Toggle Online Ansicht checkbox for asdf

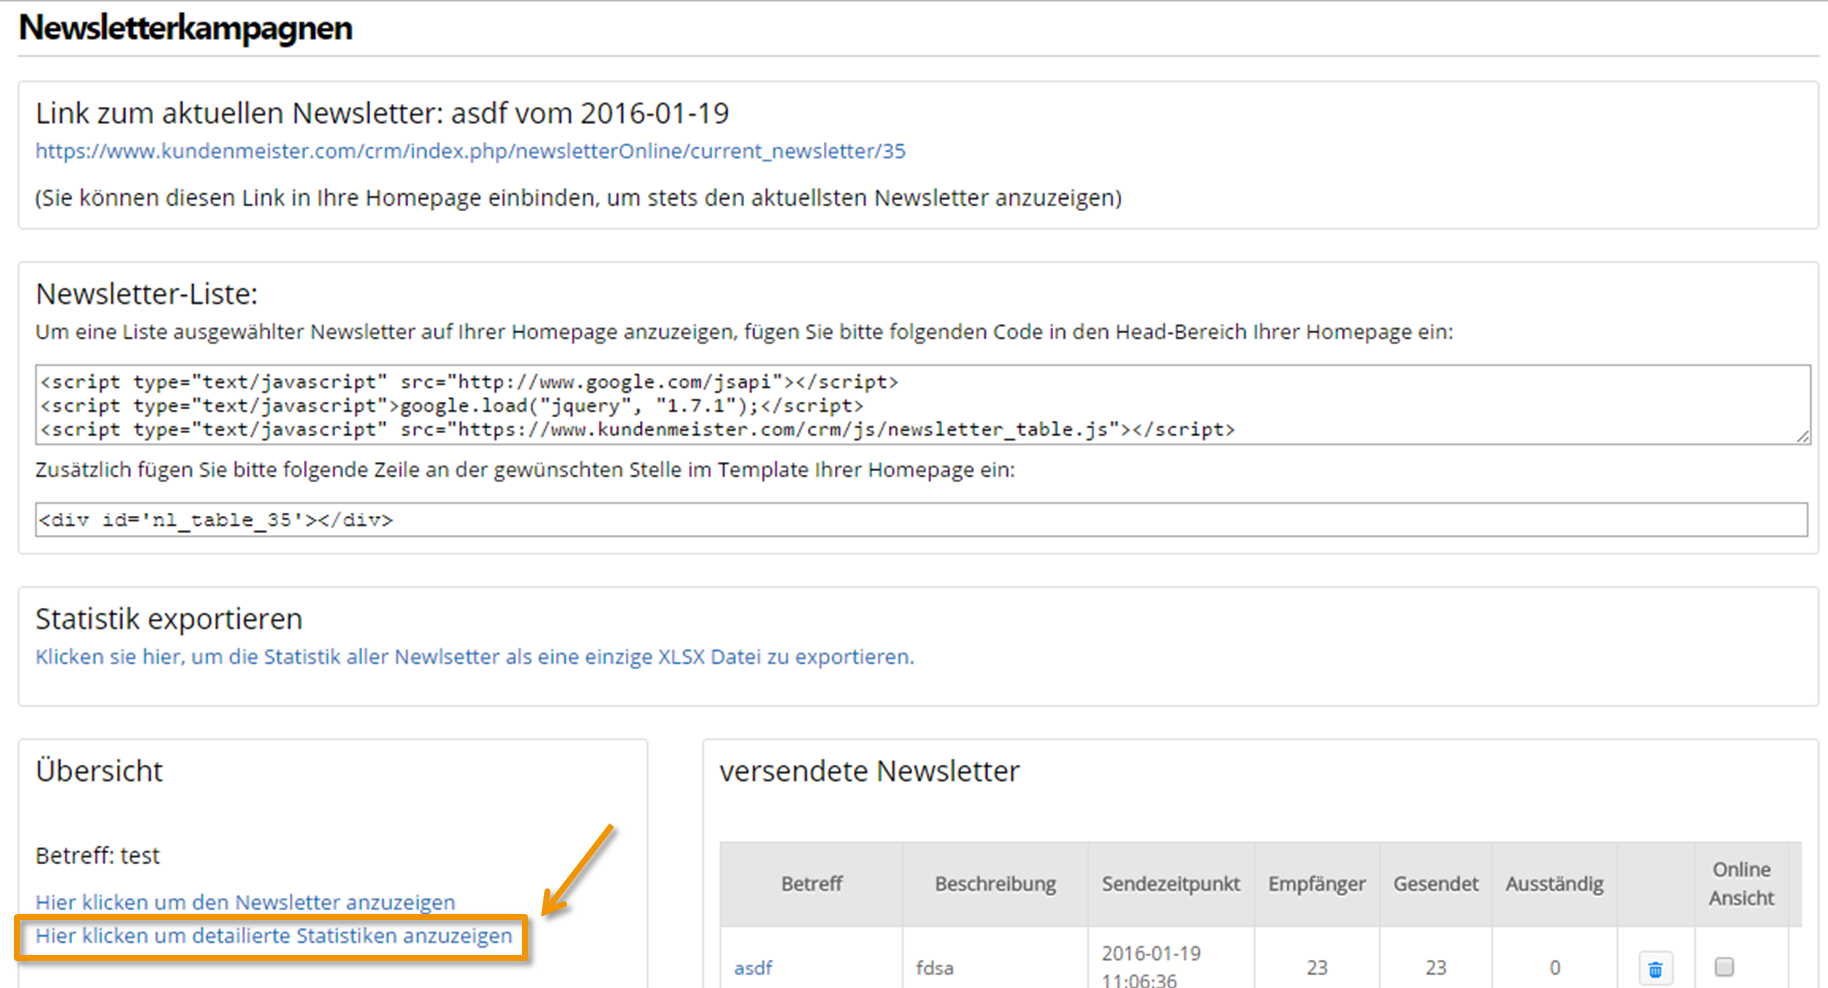click(x=1724, y=966)
